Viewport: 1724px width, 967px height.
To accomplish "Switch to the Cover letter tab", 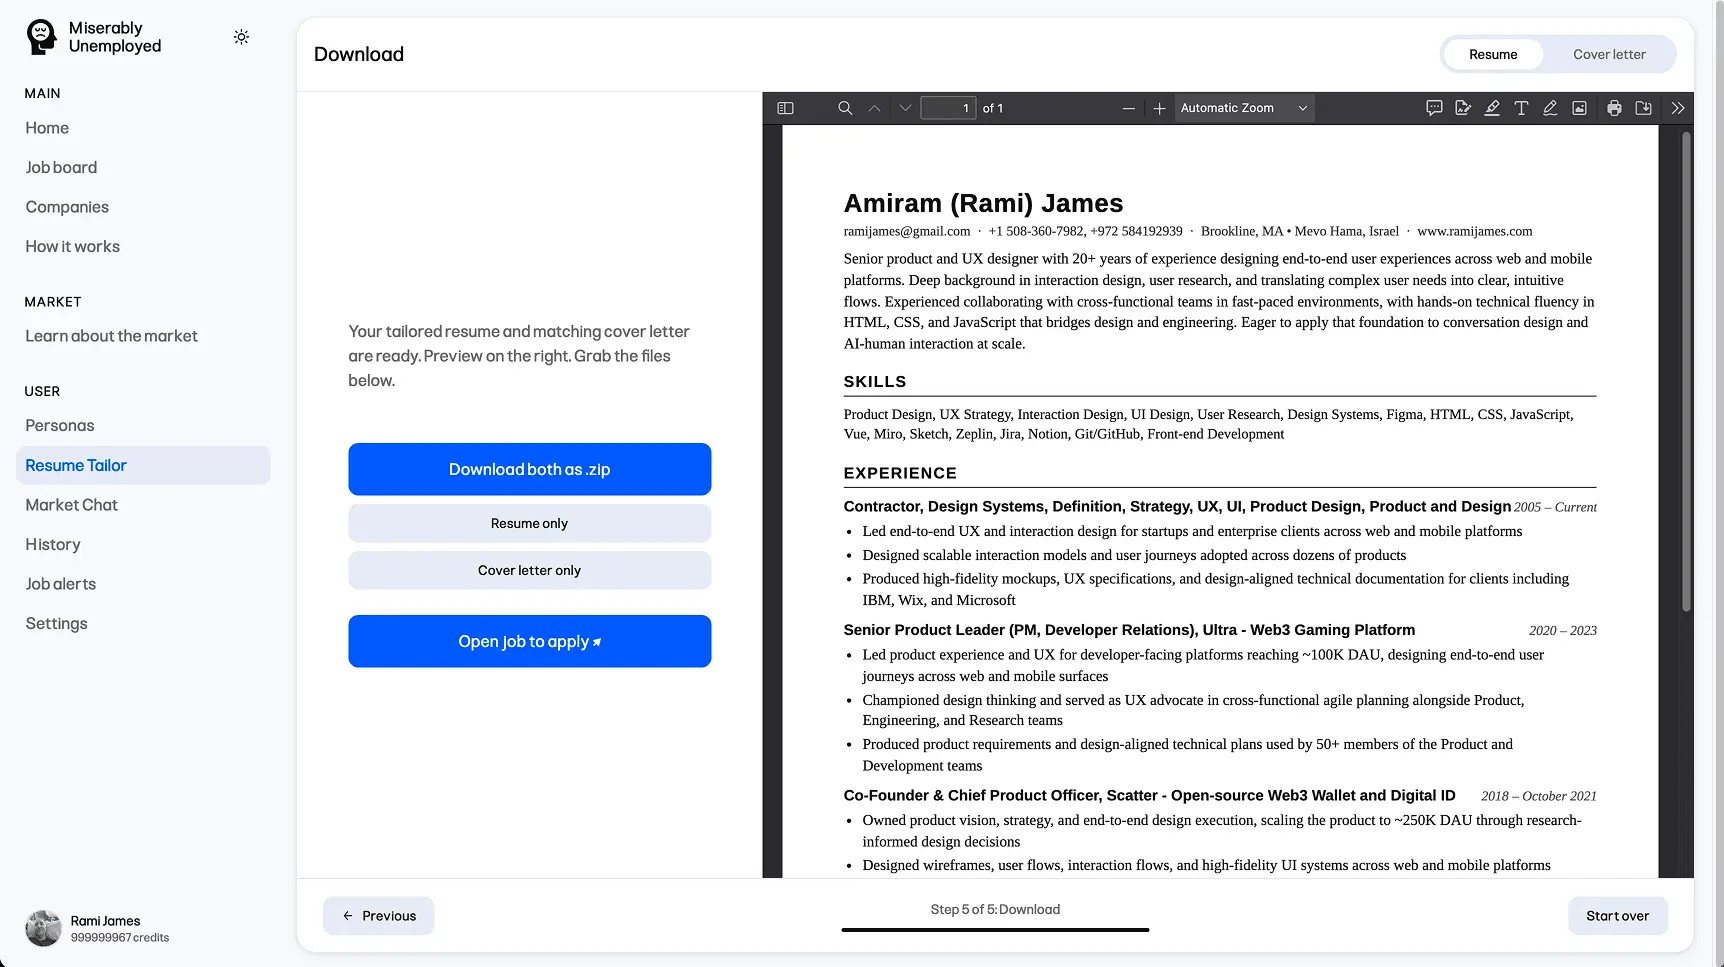I will click(1609, 54).
